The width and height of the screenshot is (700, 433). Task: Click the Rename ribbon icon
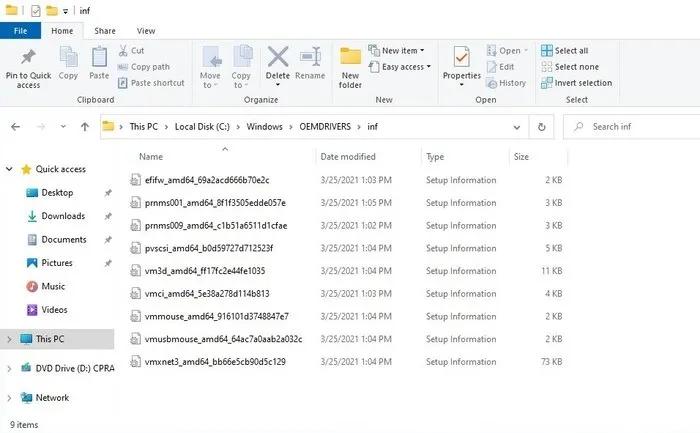[x=310, y=57]
